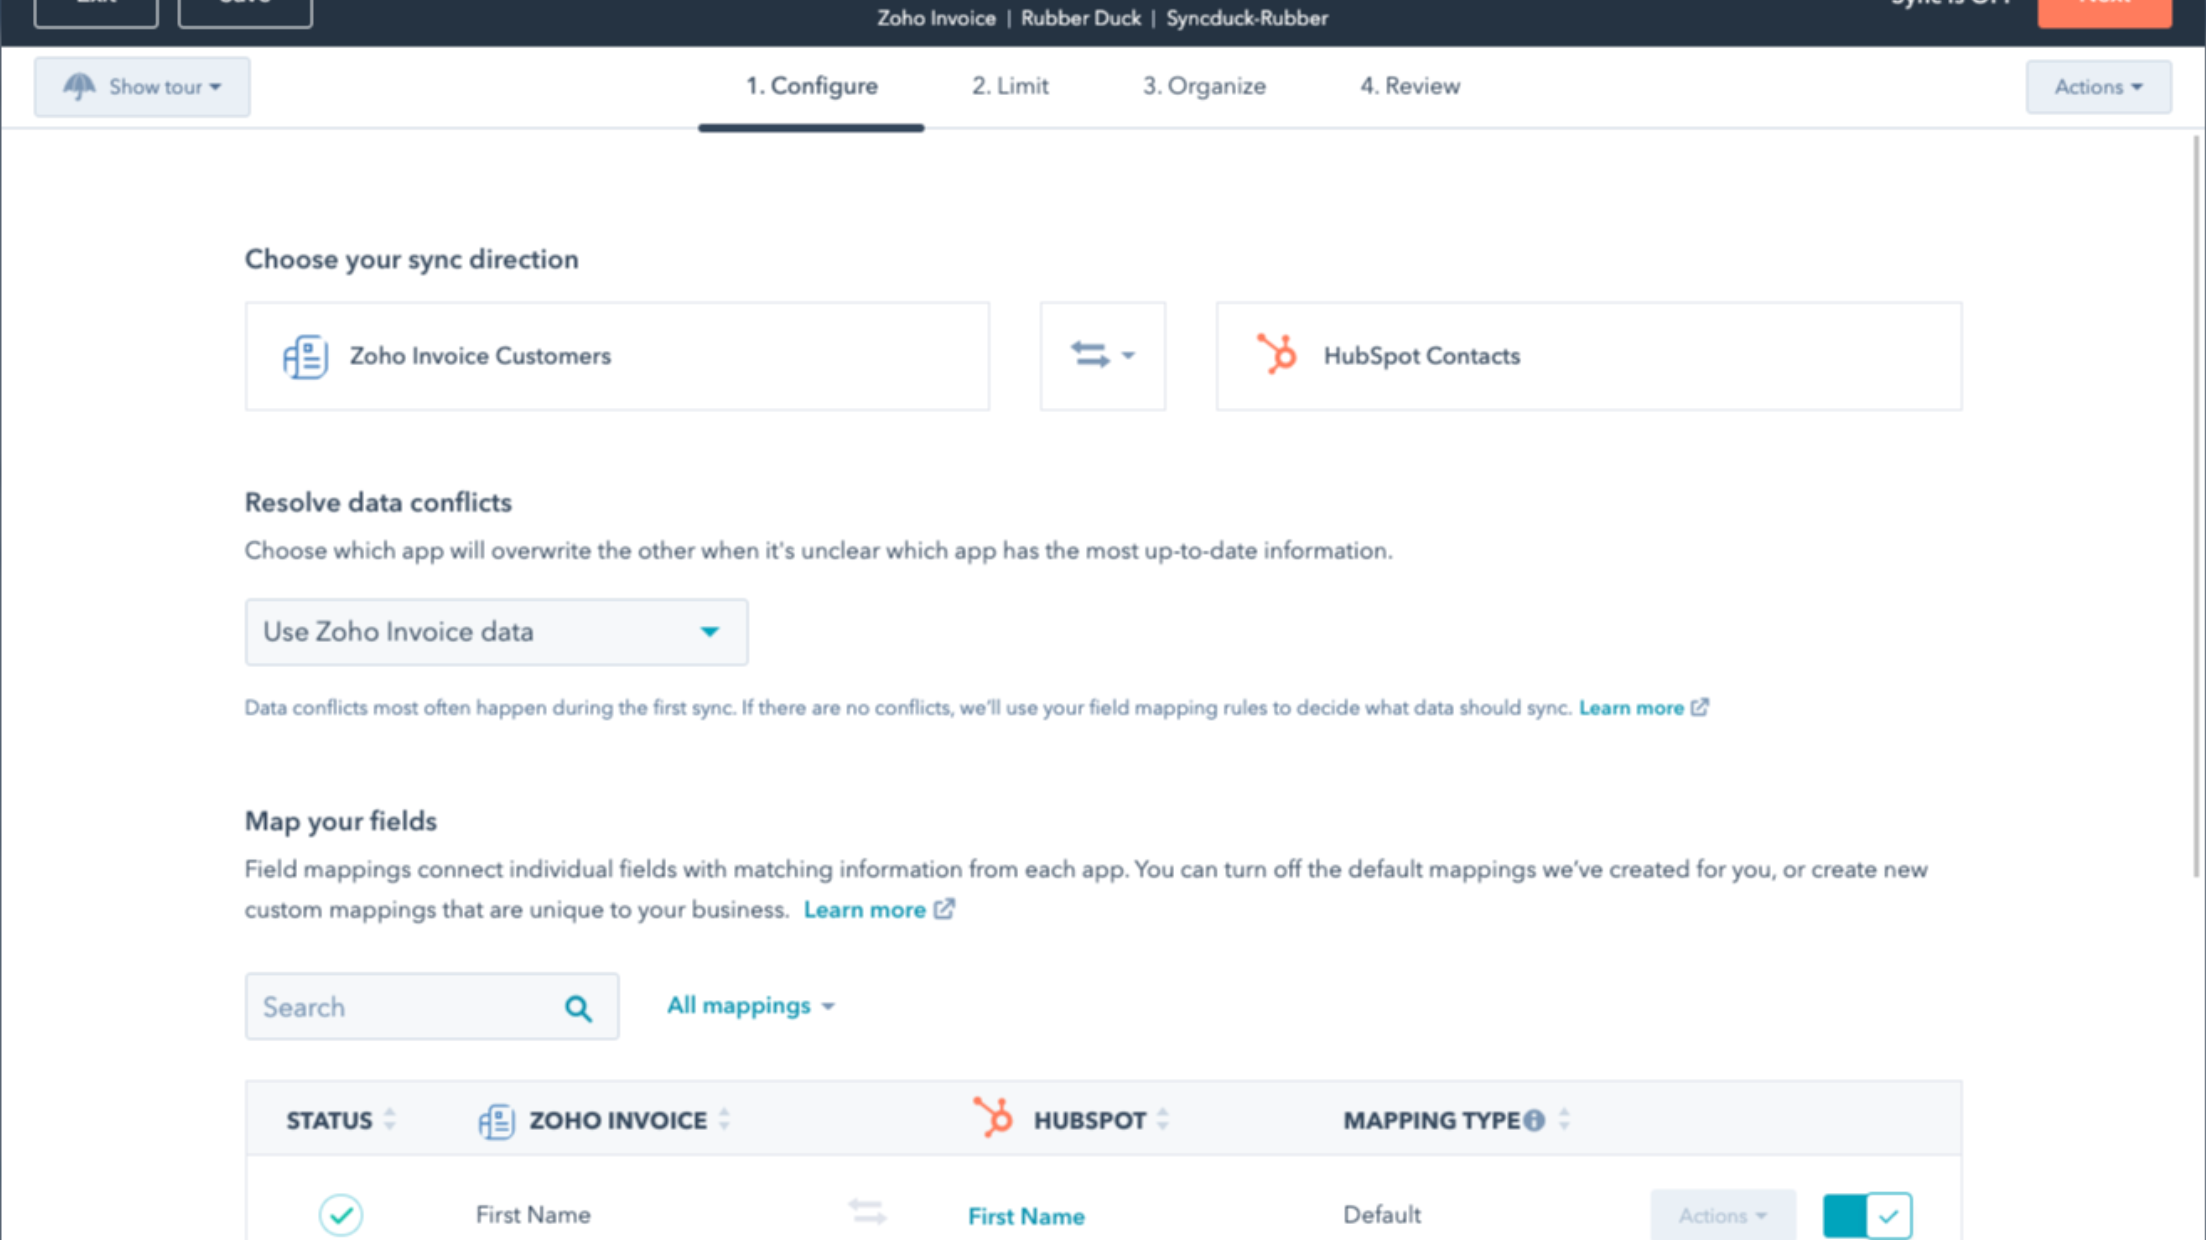This screenshot has width=2206, height=1240.
Task: Click the green status checkmark for First Name
Action: 341,1215
